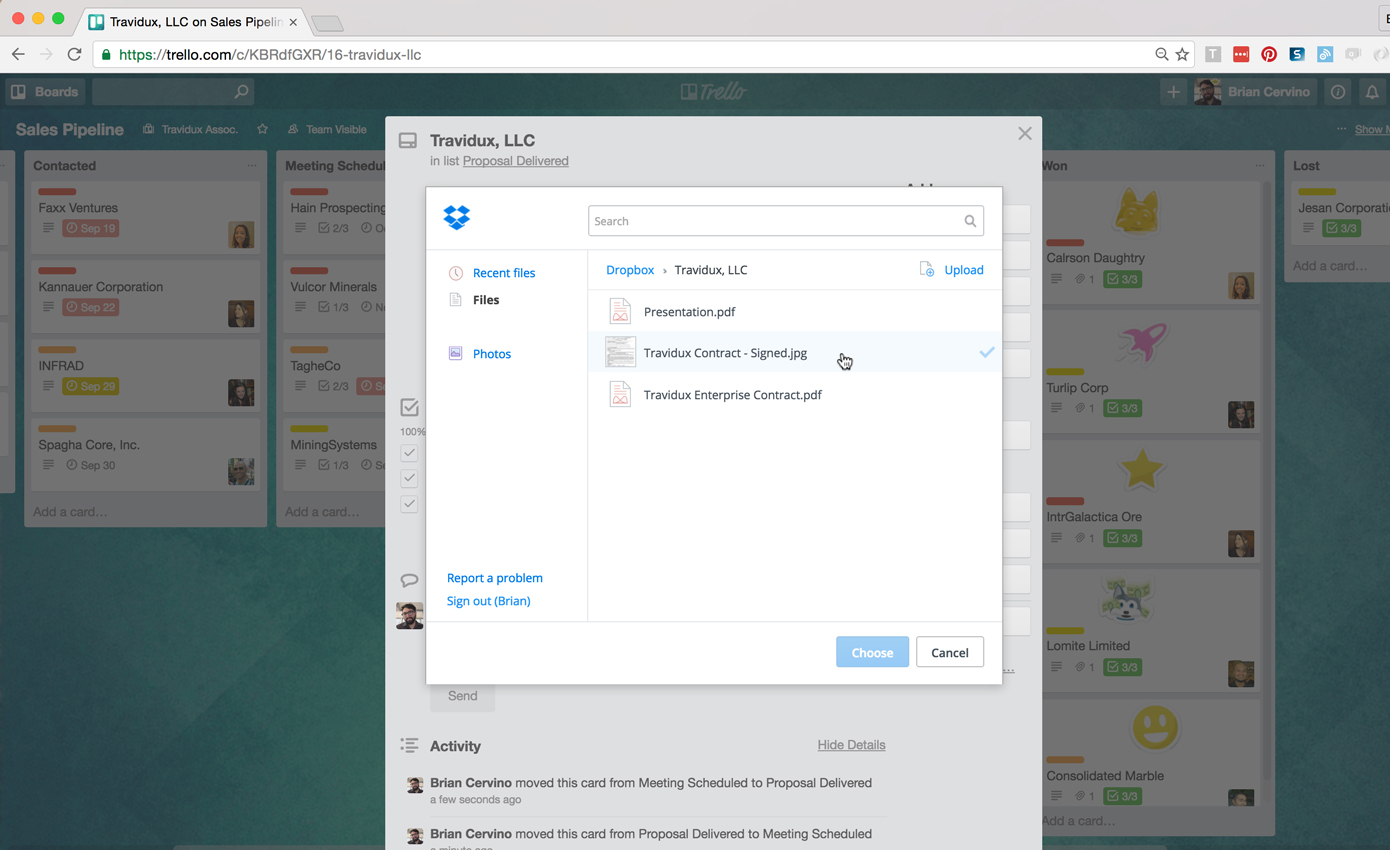Toggle third checklist item checkbox
The image size is (1390, 850).
coord(409,504)
